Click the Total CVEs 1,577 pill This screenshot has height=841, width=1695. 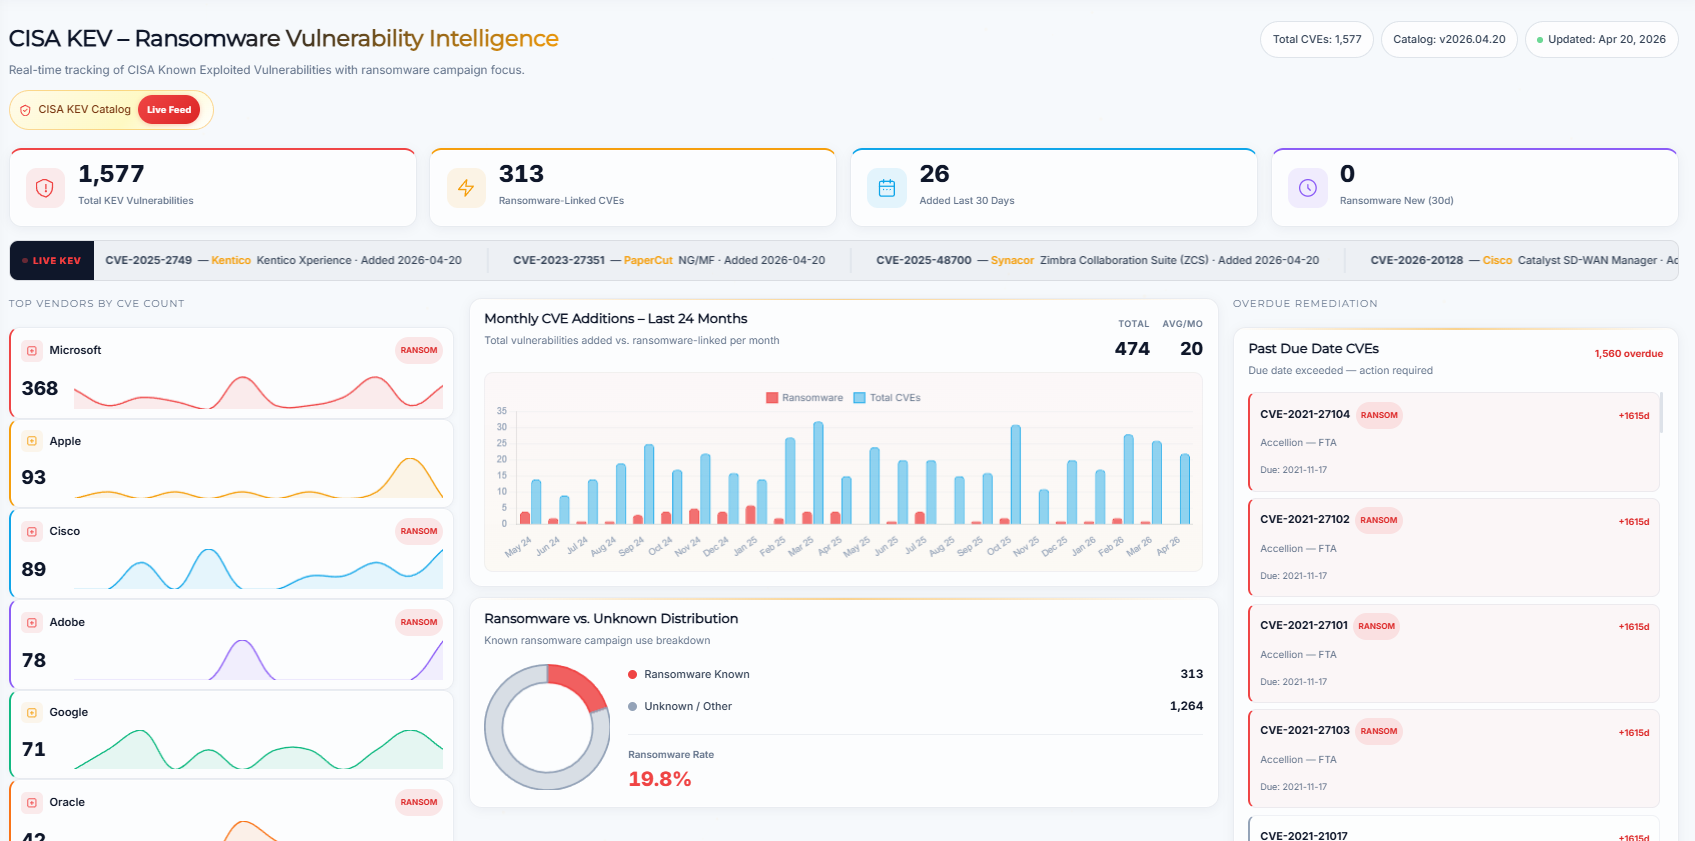[1317, 40]
